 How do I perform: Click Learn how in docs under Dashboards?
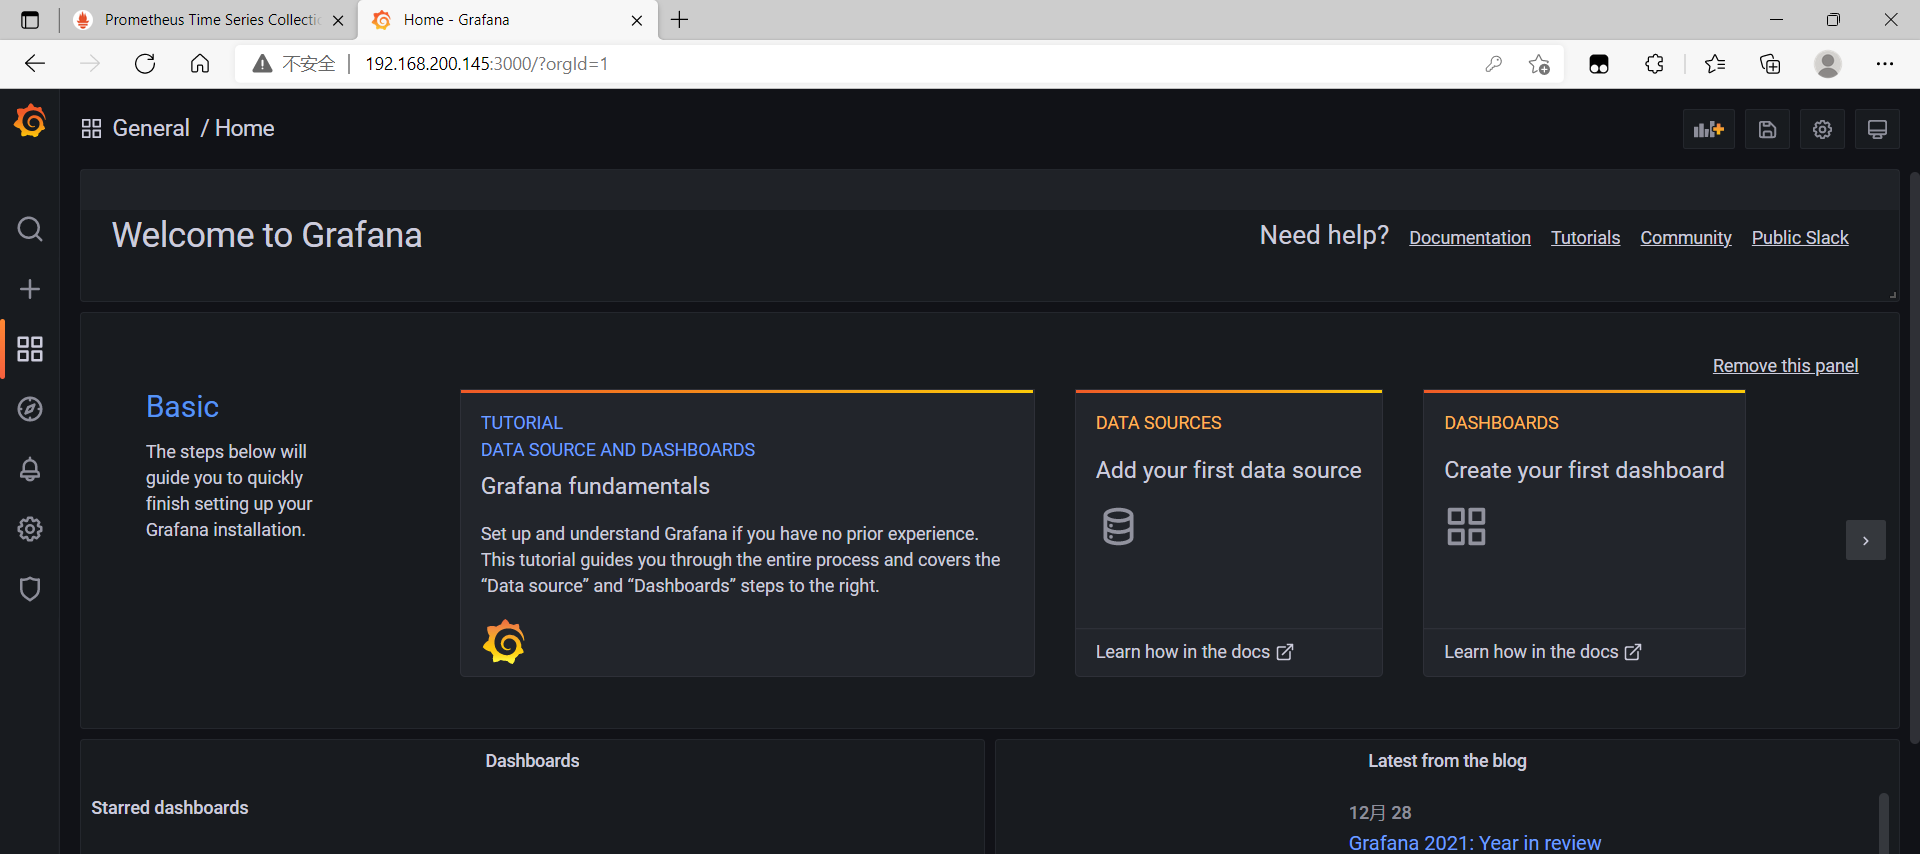(x=1543, y=652)
